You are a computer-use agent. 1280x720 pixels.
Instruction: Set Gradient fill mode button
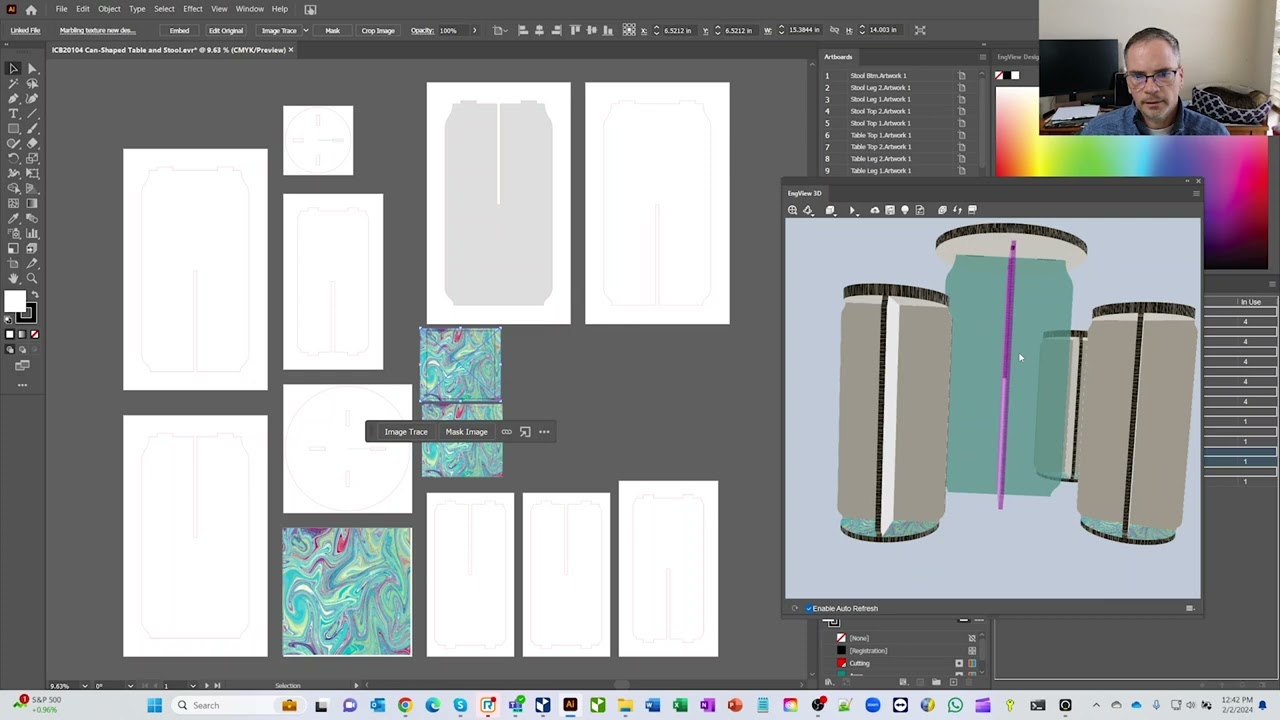[x=22, y=335]
